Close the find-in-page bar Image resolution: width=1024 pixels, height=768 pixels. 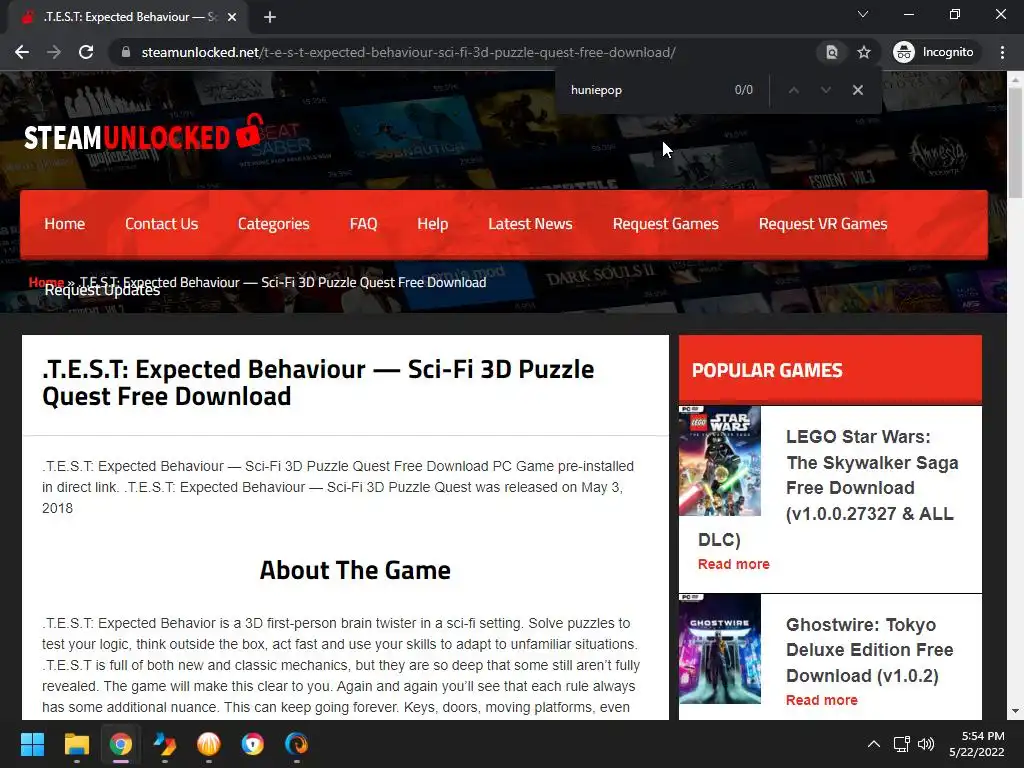857,90
